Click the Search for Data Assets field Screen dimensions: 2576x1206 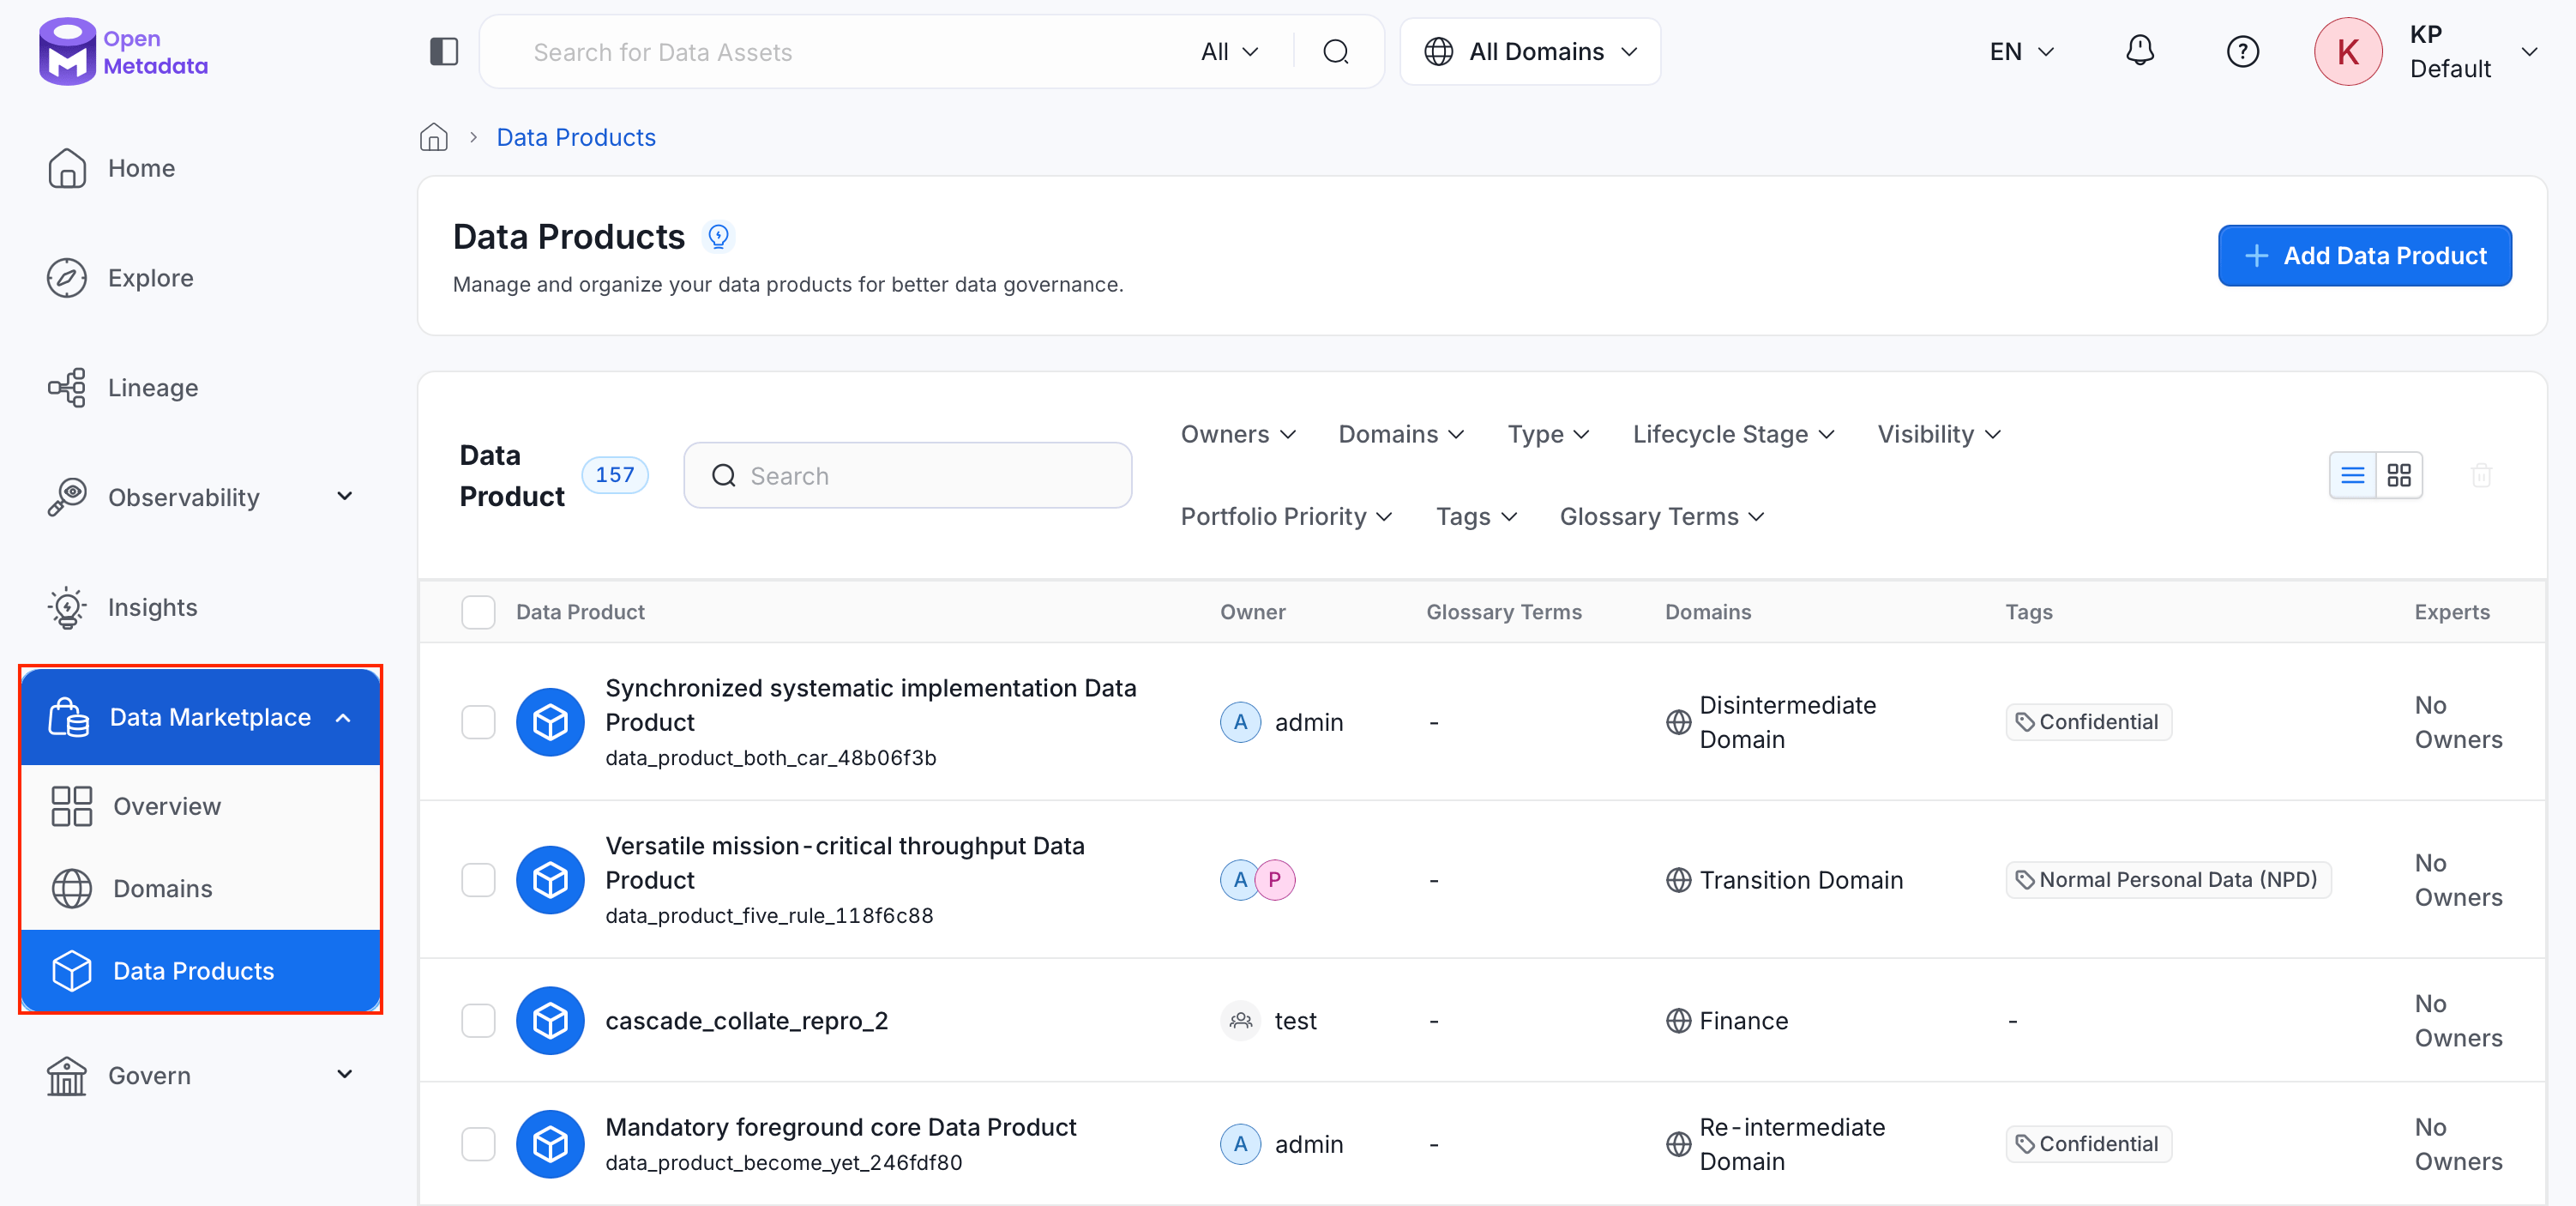840,52
